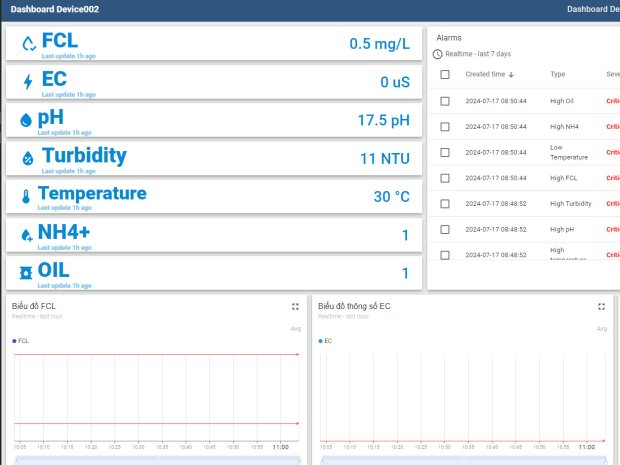The height and width of the screenshot is (465, 620).
Task: Select the High NH4 alarm checkbox
Action: pyautogui.click(x=445, y=127)
